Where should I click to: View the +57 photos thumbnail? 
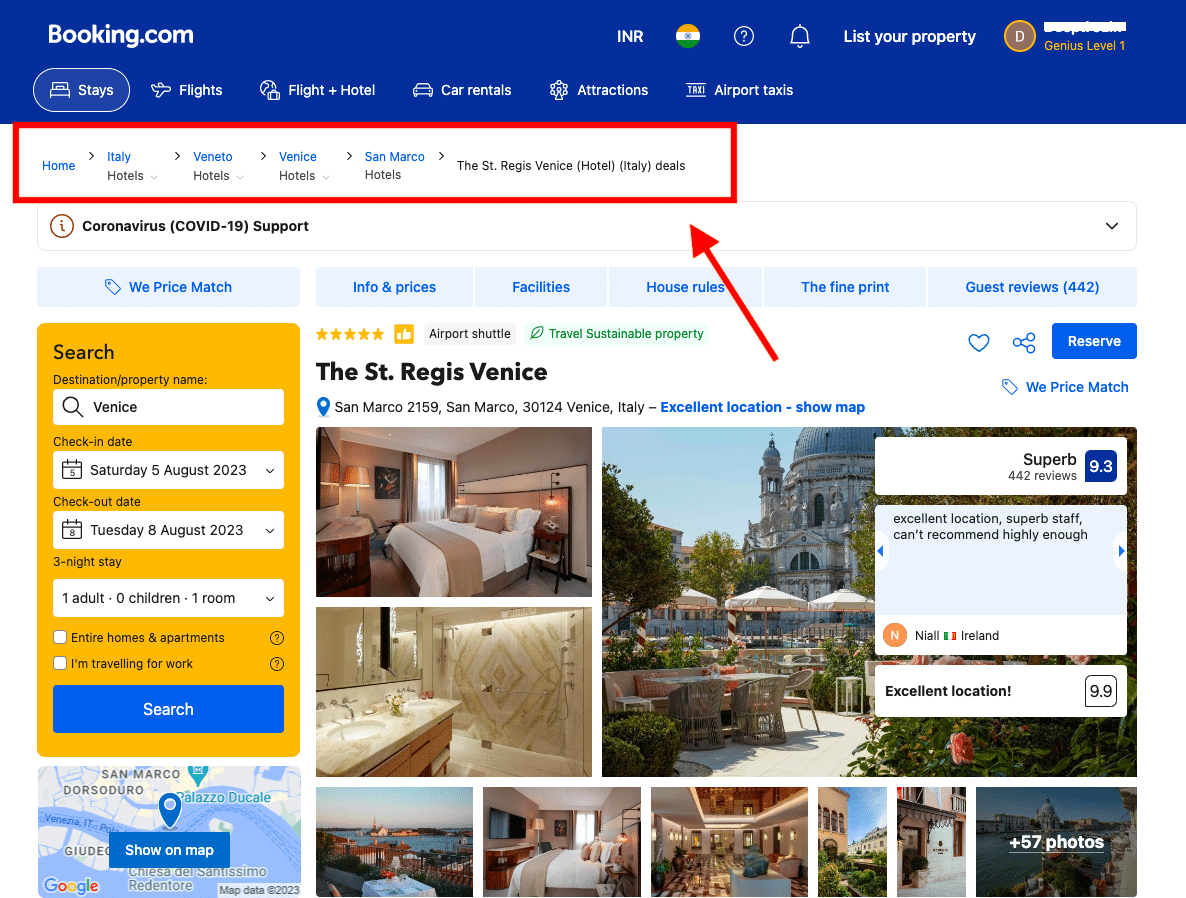point(1055,842)
